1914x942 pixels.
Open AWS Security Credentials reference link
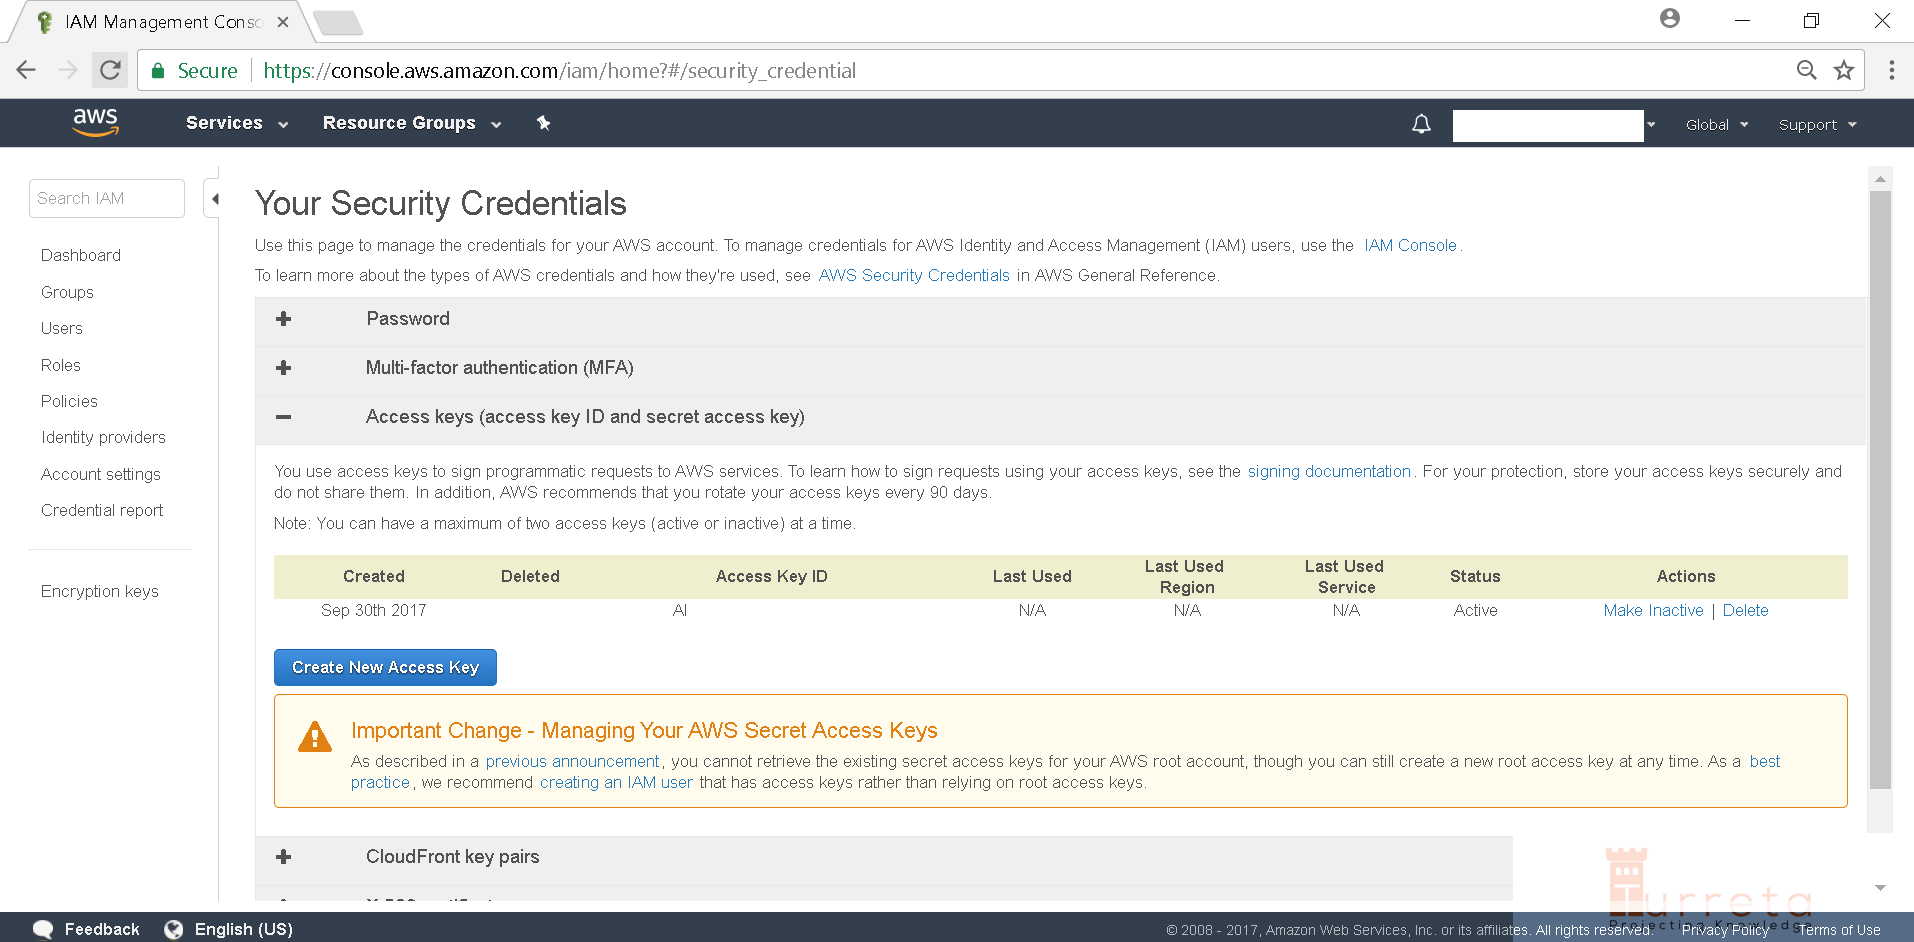914,275
